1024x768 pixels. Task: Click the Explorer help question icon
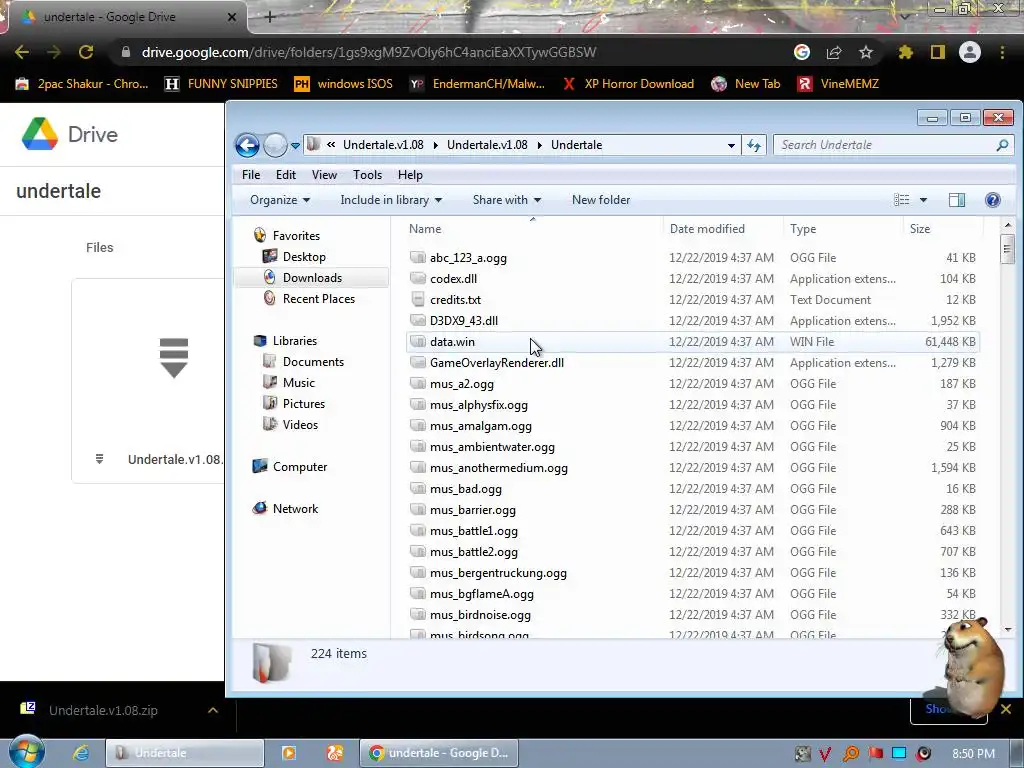[x=993, y=200]
